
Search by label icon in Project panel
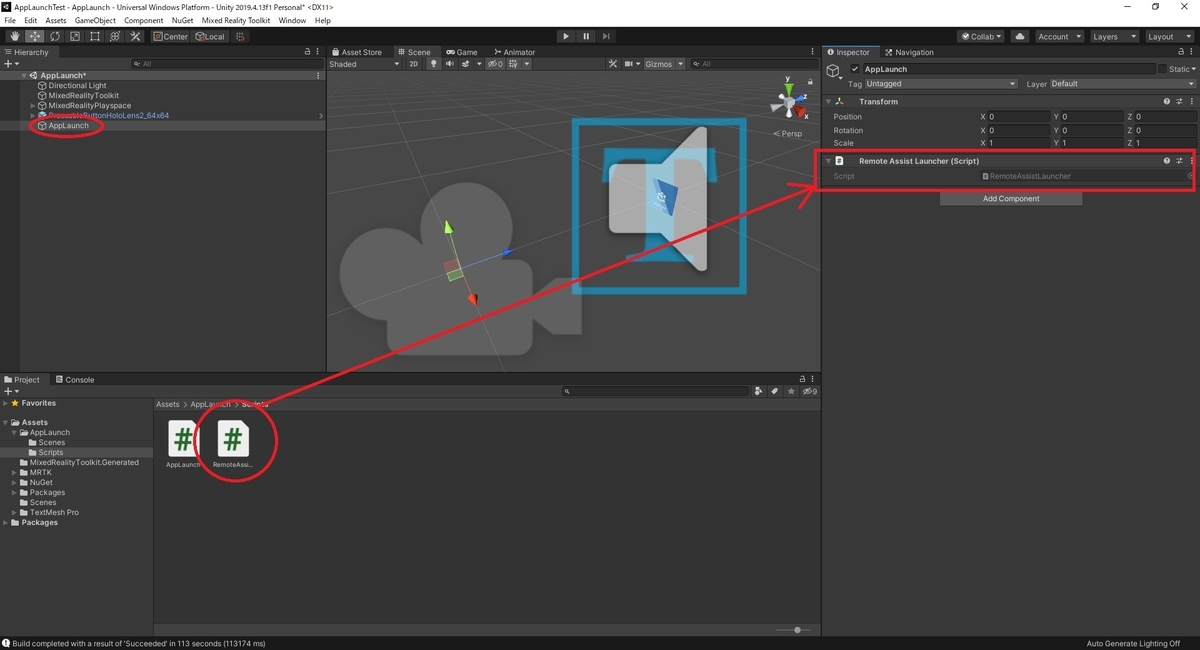tap(776, 391)
